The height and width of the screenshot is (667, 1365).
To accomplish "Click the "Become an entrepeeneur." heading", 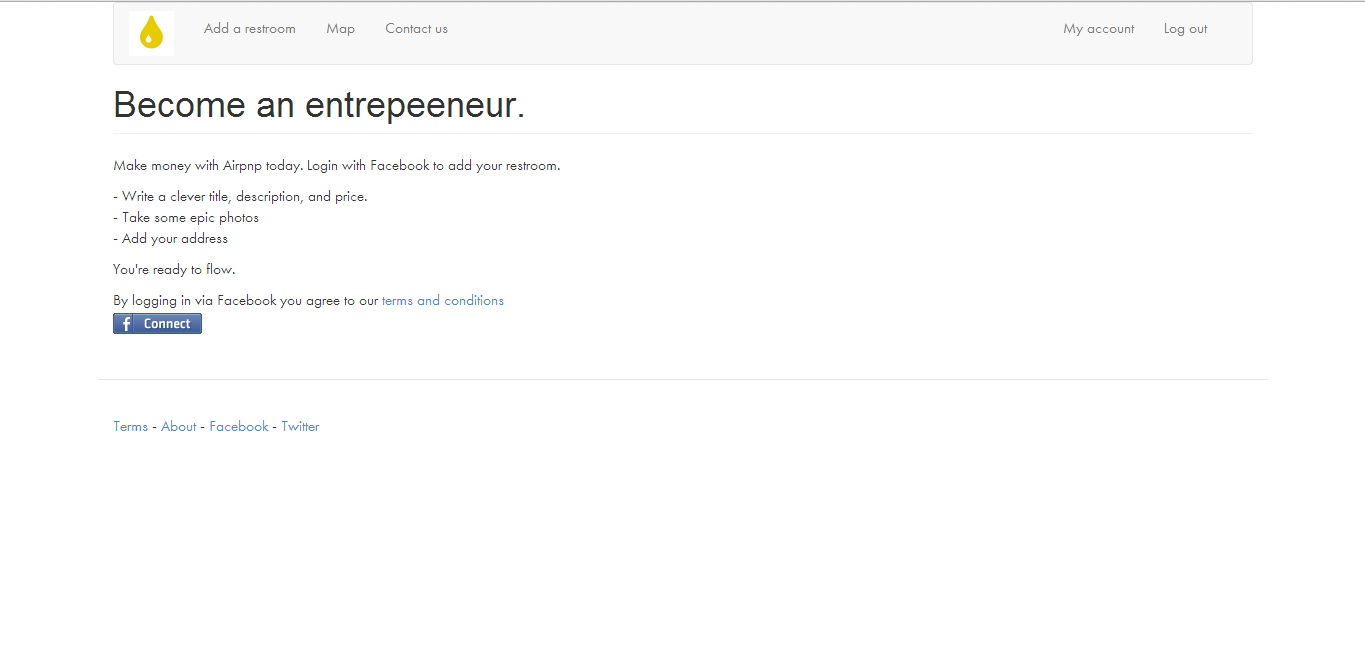I will click(x=319, y=105).
